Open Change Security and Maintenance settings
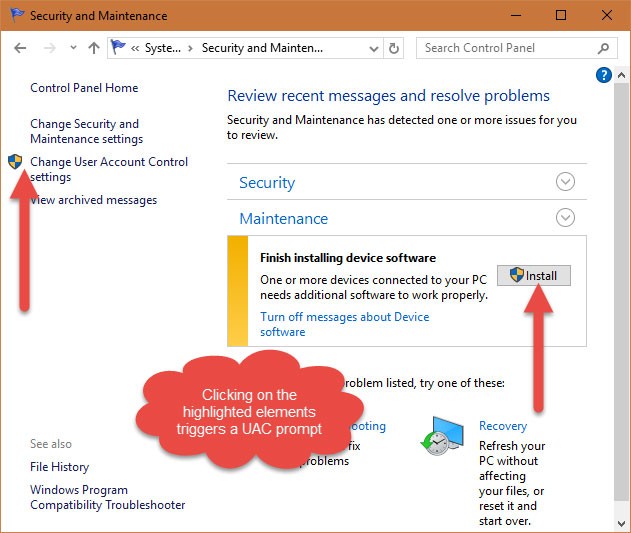This screenshot has height=533, width=631. click(87, 131)
